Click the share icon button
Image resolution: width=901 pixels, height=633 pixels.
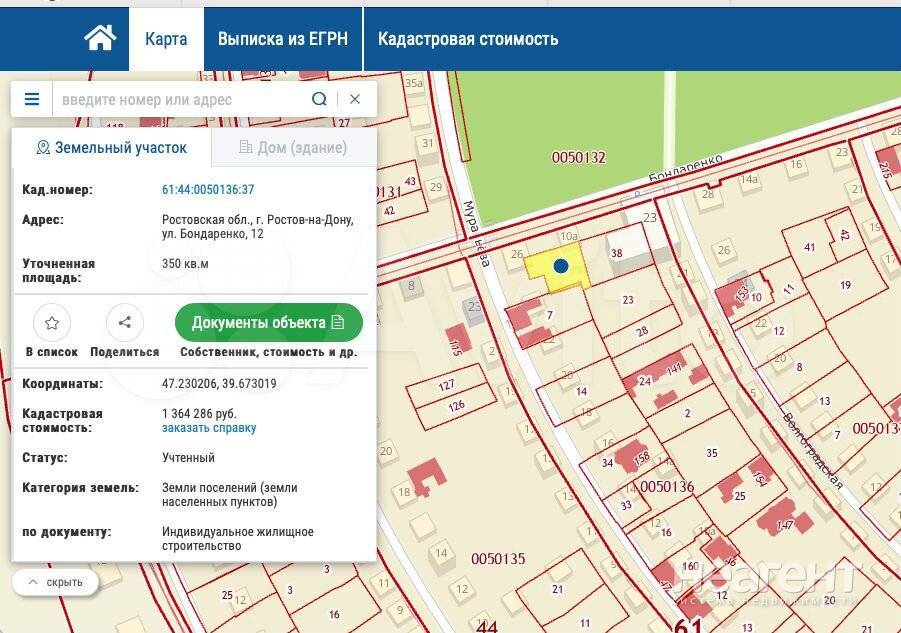coord(125,323)
